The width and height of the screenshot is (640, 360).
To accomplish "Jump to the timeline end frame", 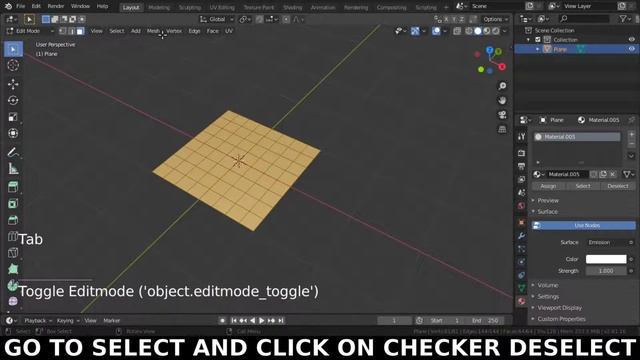I will pos(281,321).
